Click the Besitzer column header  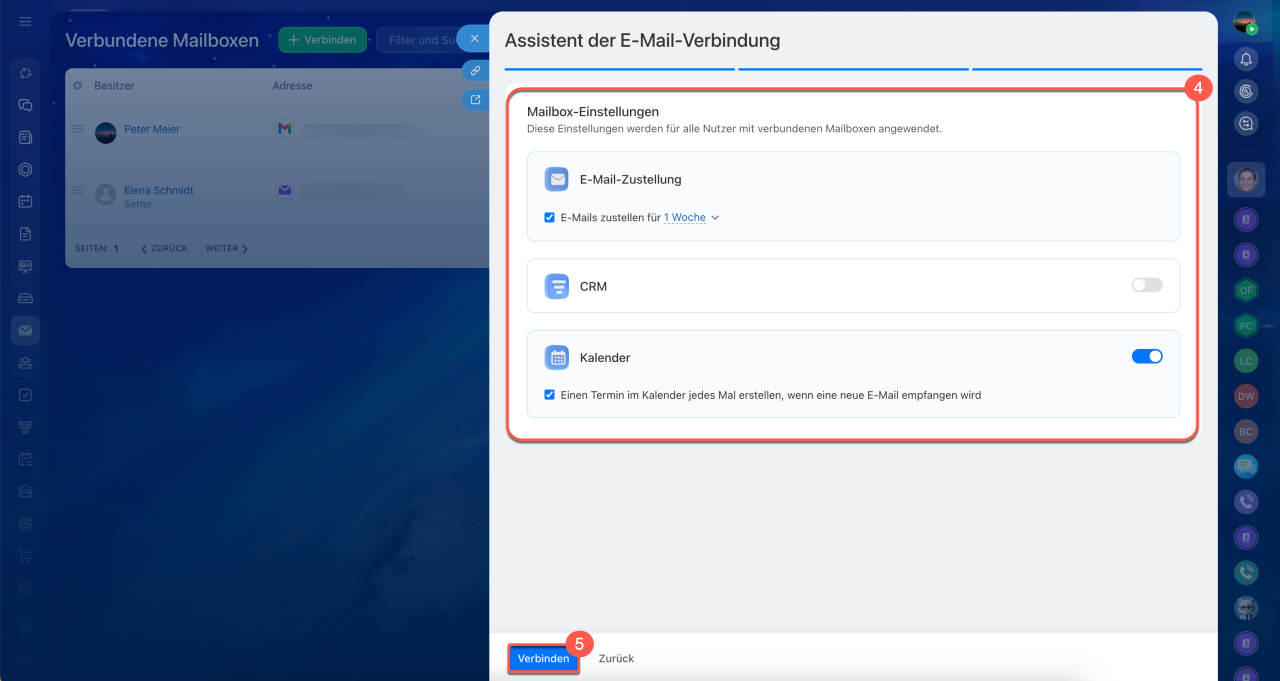click(x=114, y=86)
